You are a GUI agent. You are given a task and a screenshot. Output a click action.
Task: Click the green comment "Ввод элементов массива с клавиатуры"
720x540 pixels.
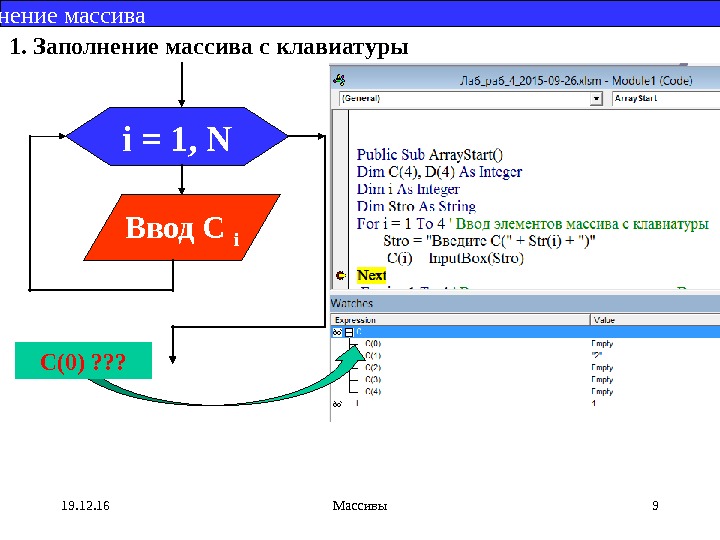pyautogui.click(x=582, y=224)
